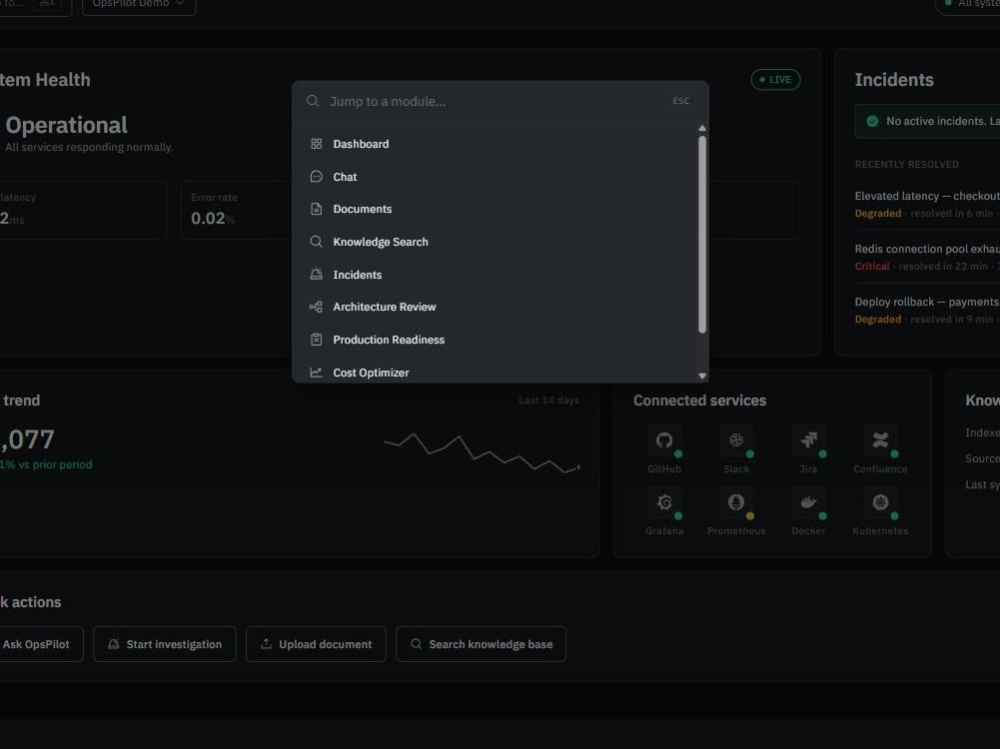Open the Grafana connected service icon
This screenshot has height=749, width=1000.
point(664,503)
